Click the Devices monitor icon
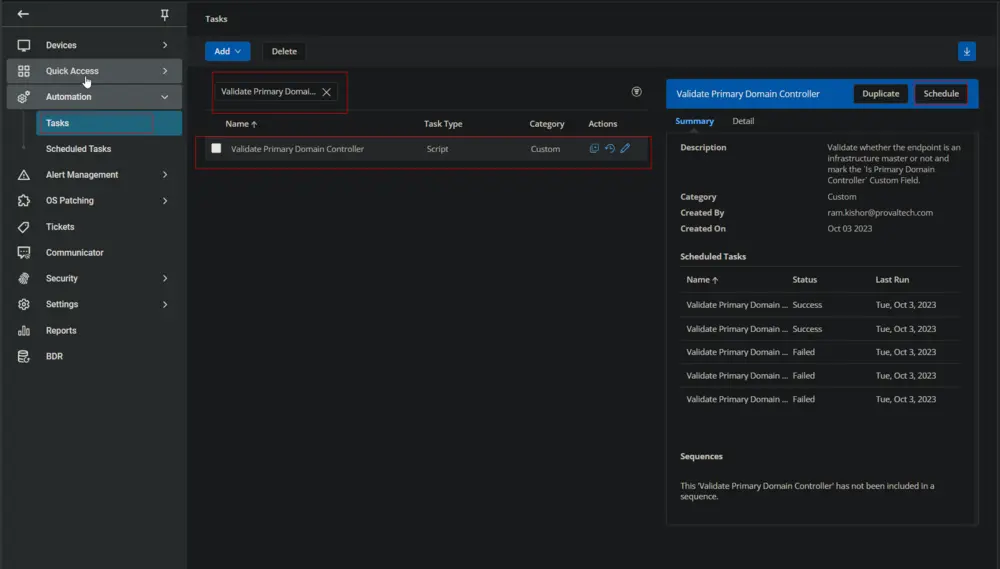The height and width of the screenshot is (569, 1000). [x=24, y=45]
